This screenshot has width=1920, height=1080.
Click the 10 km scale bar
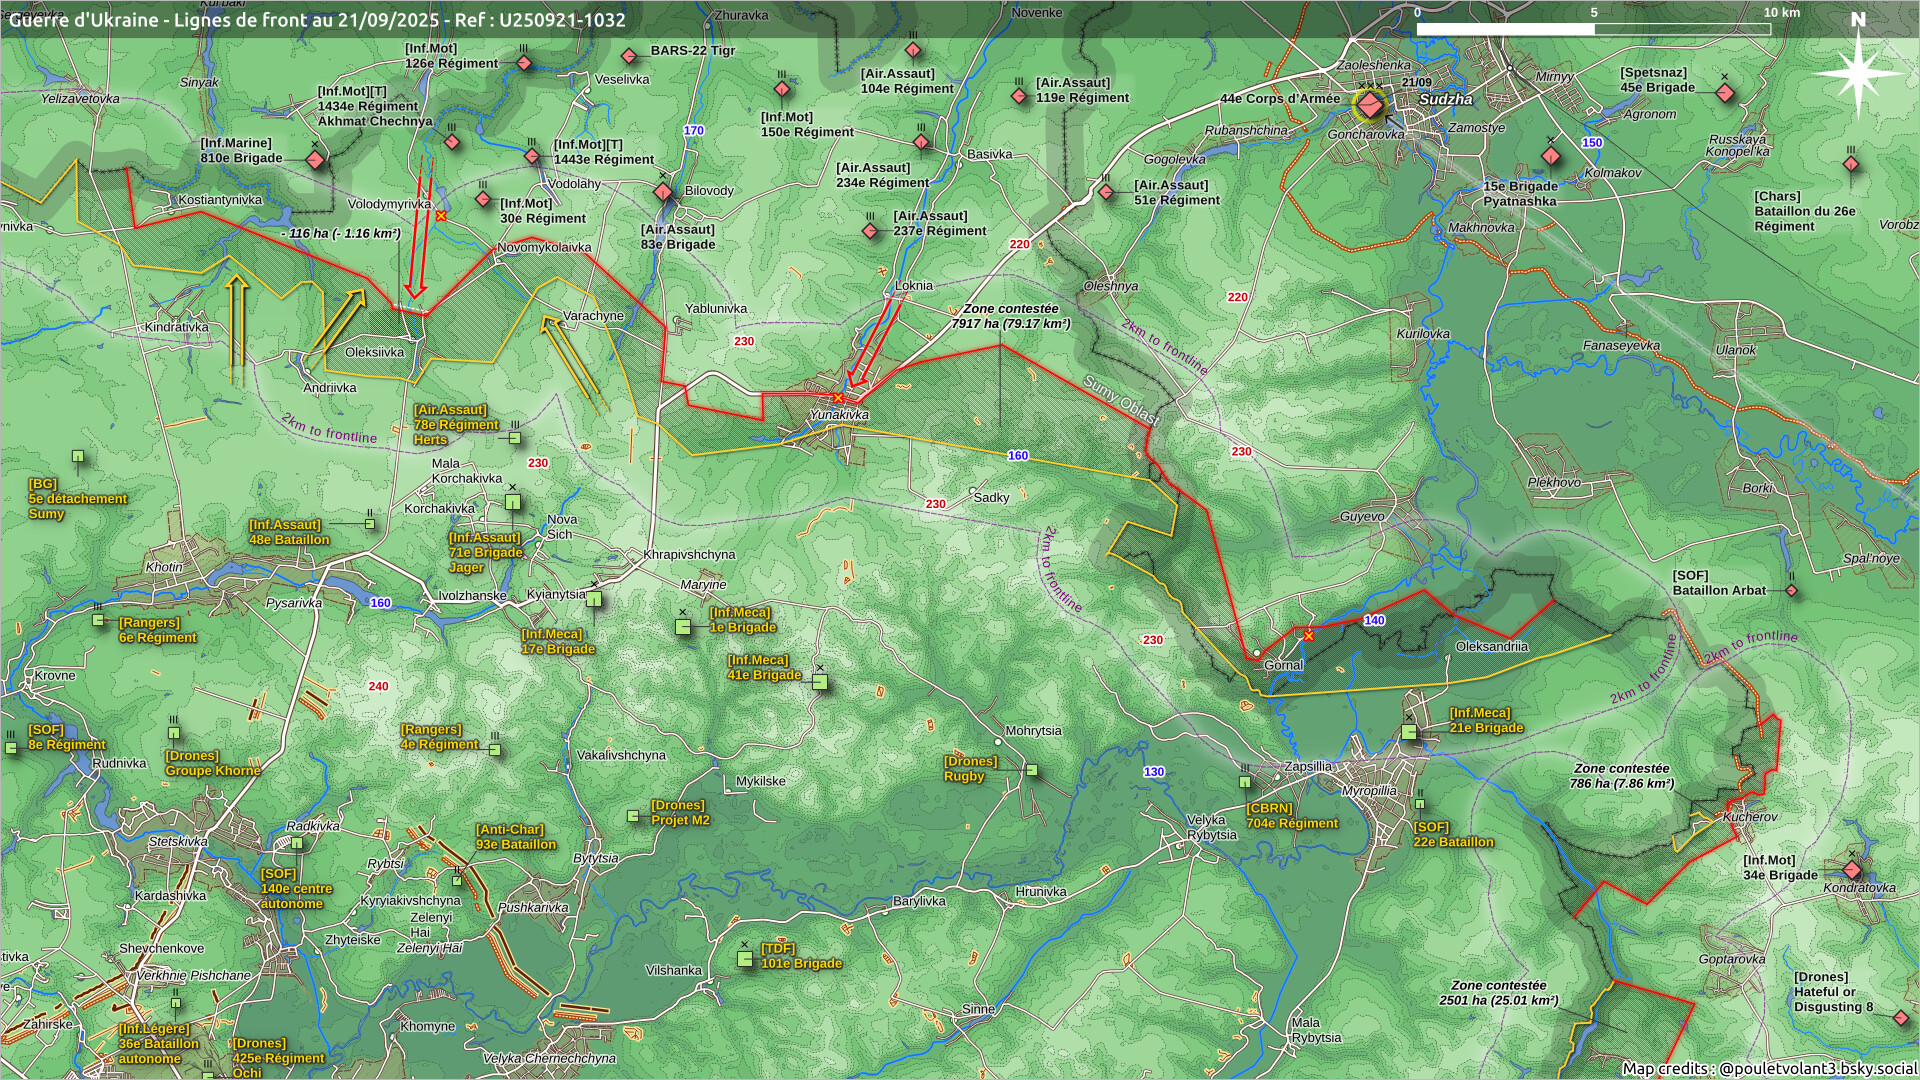click(x=1593, y=29)
